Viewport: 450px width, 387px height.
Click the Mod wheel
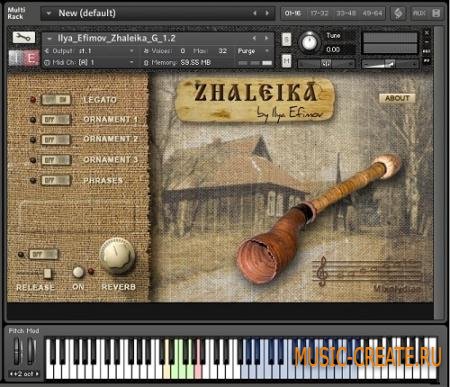click(x=31, y=351)
